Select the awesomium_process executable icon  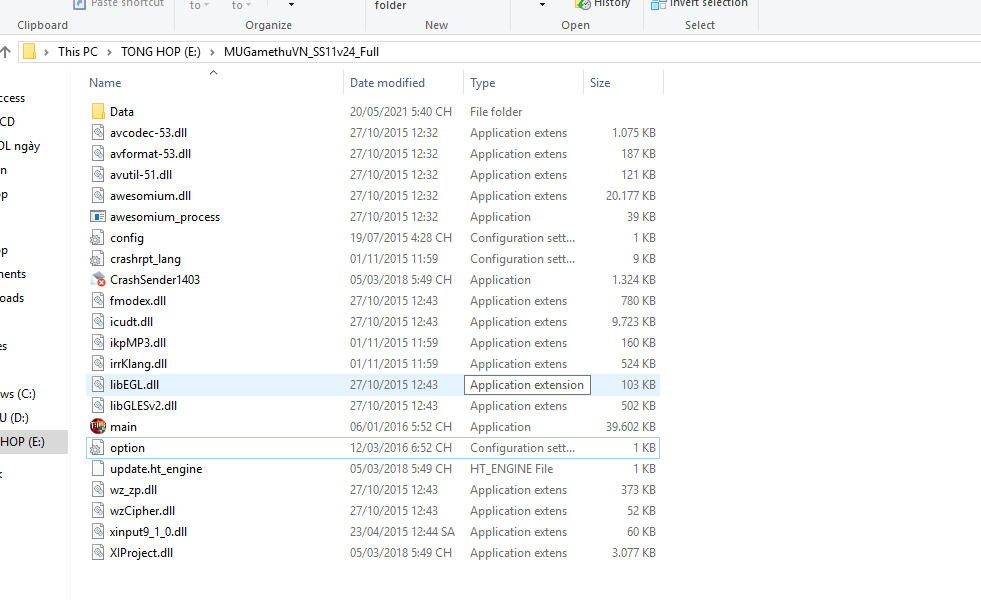coord(98,217)
